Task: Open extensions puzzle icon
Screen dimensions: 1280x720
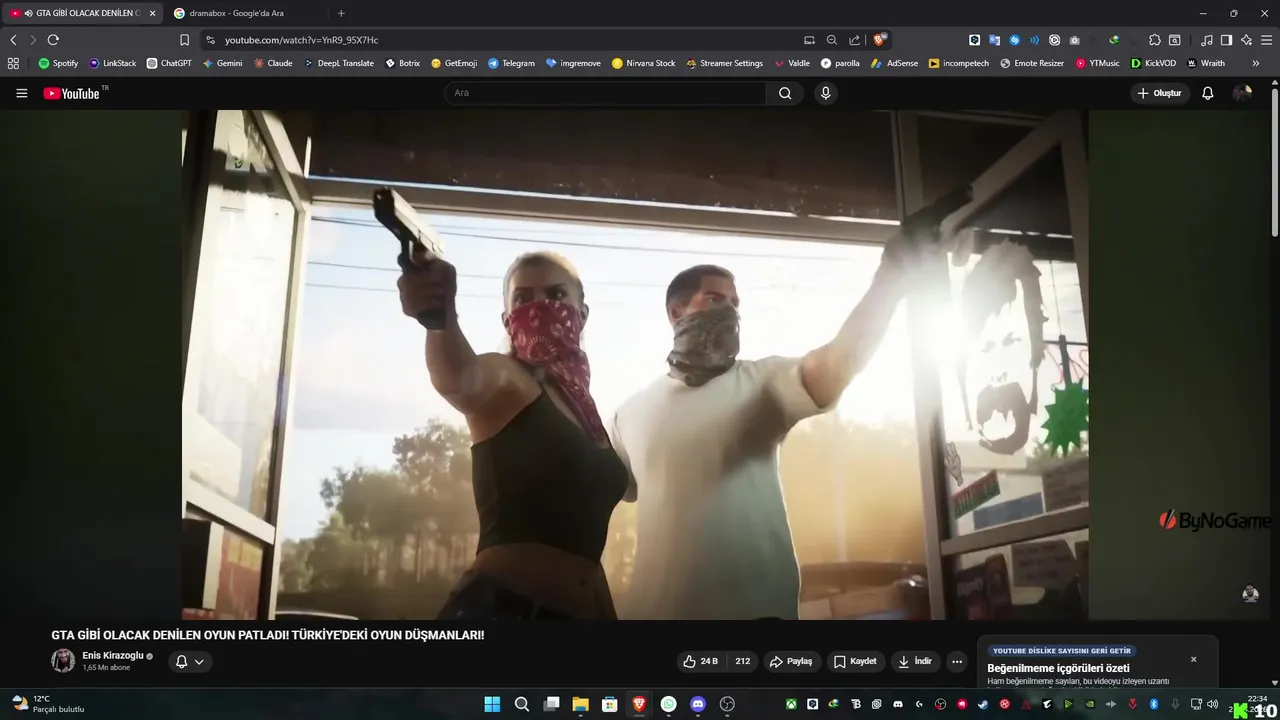Action: [x=1155, y=40]
